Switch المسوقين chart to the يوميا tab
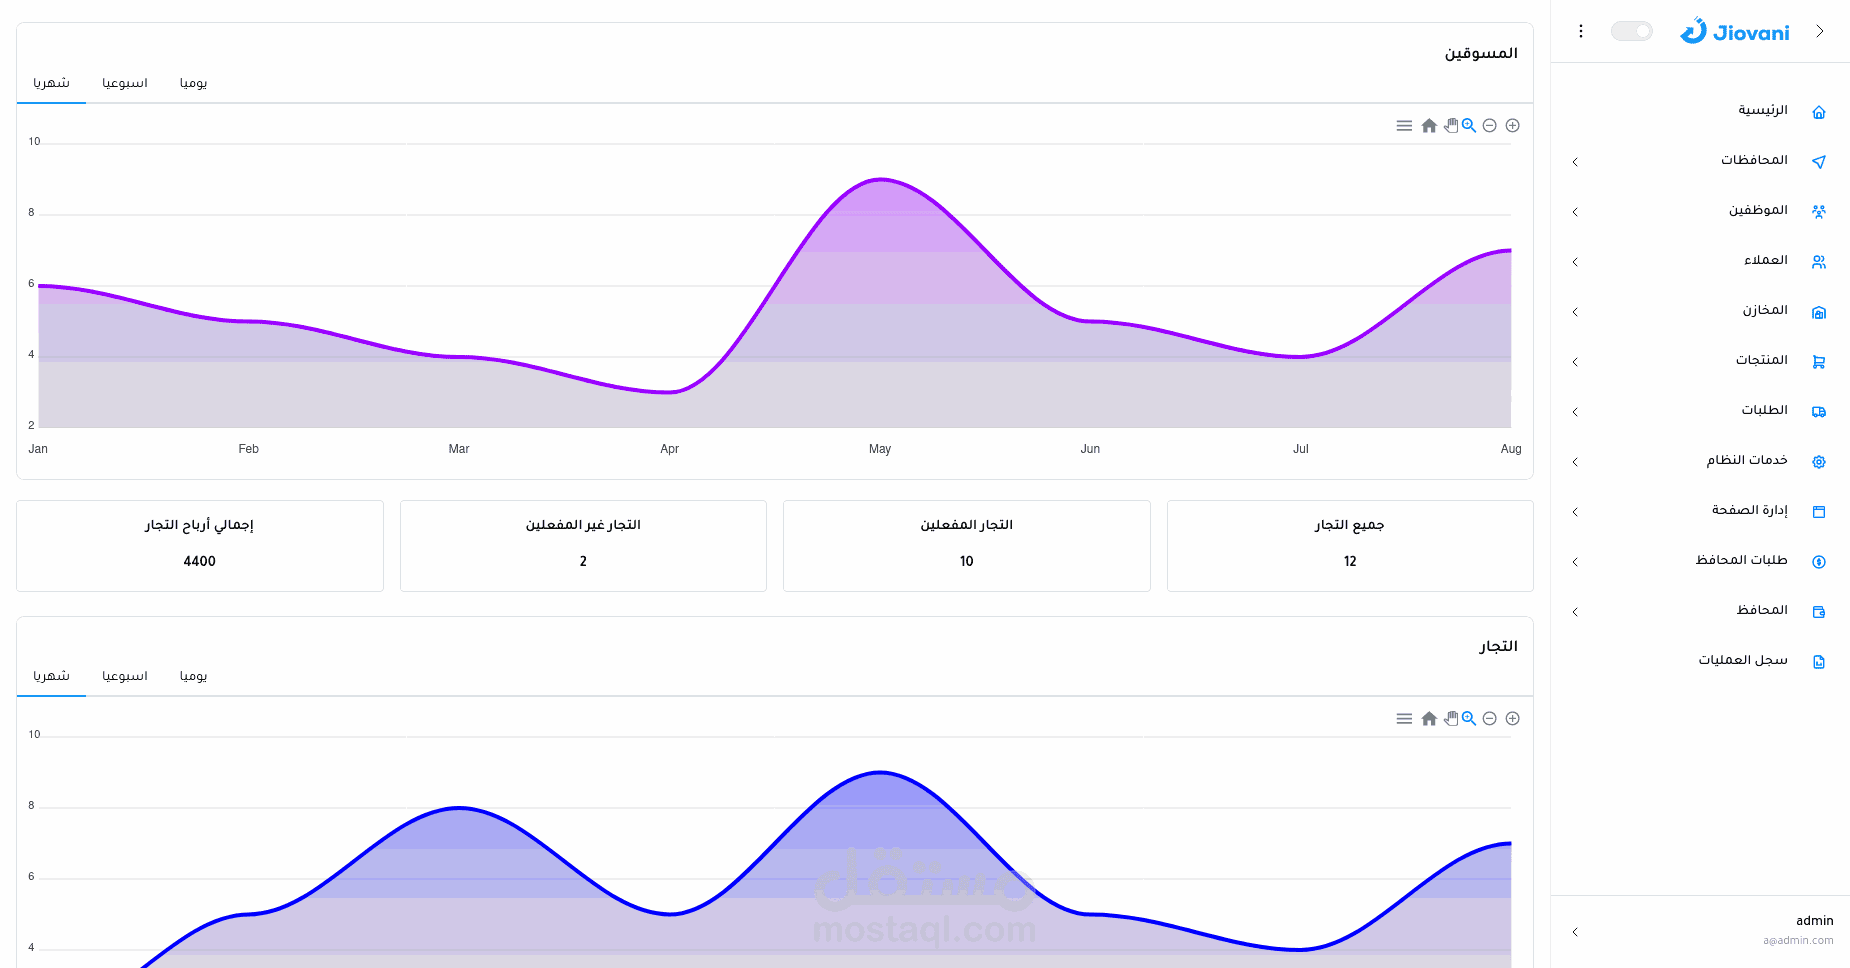Viewport: 1850px width, 968px height. [193, 83]
